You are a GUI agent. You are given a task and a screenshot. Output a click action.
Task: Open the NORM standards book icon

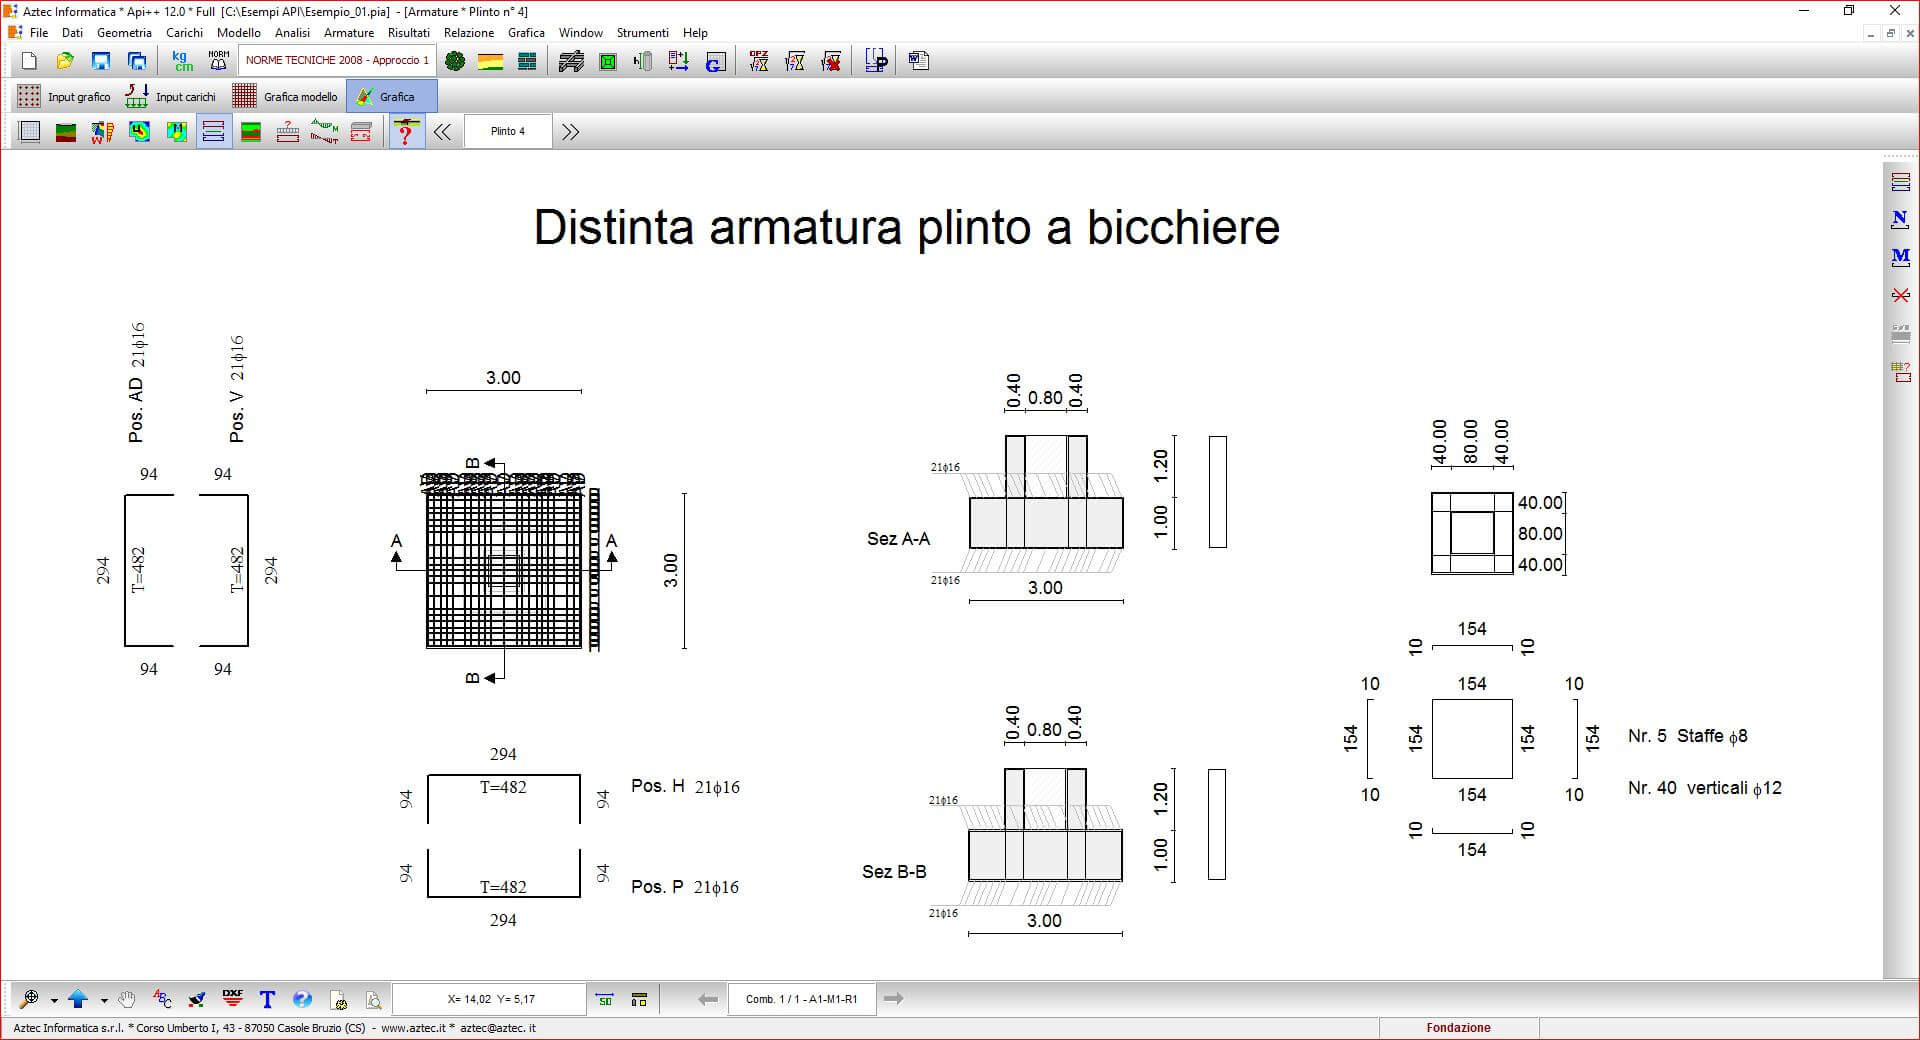pyautogui.click(x=218, y=62)
